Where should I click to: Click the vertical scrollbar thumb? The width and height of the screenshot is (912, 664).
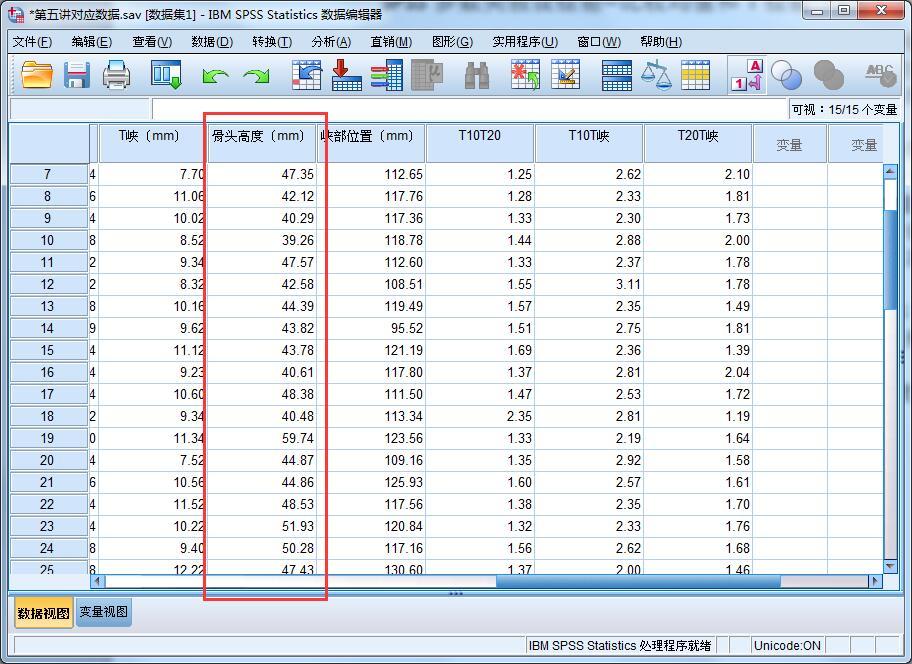pos(890,259)
